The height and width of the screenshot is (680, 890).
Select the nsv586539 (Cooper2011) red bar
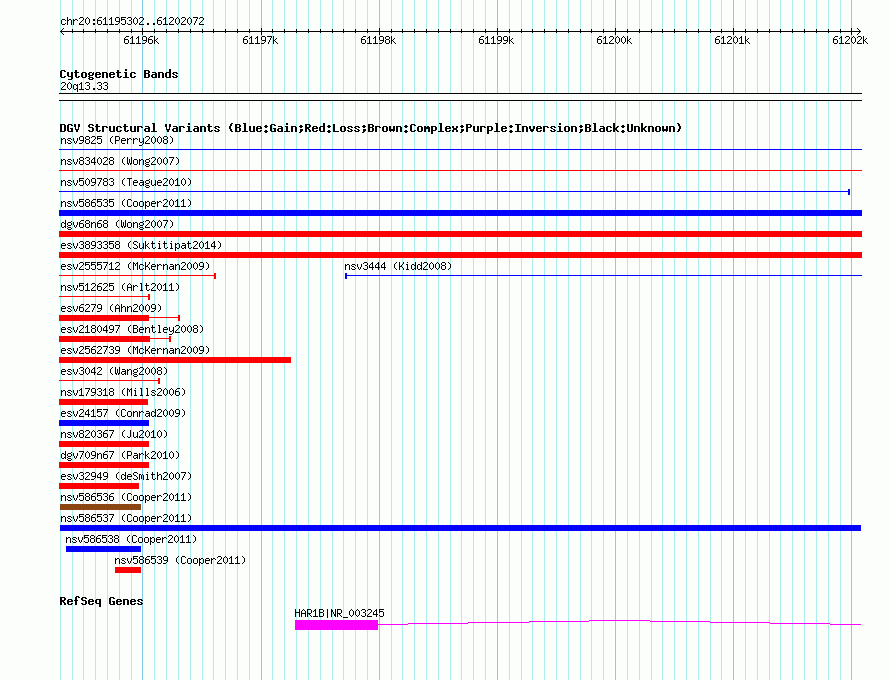(128, 570)
